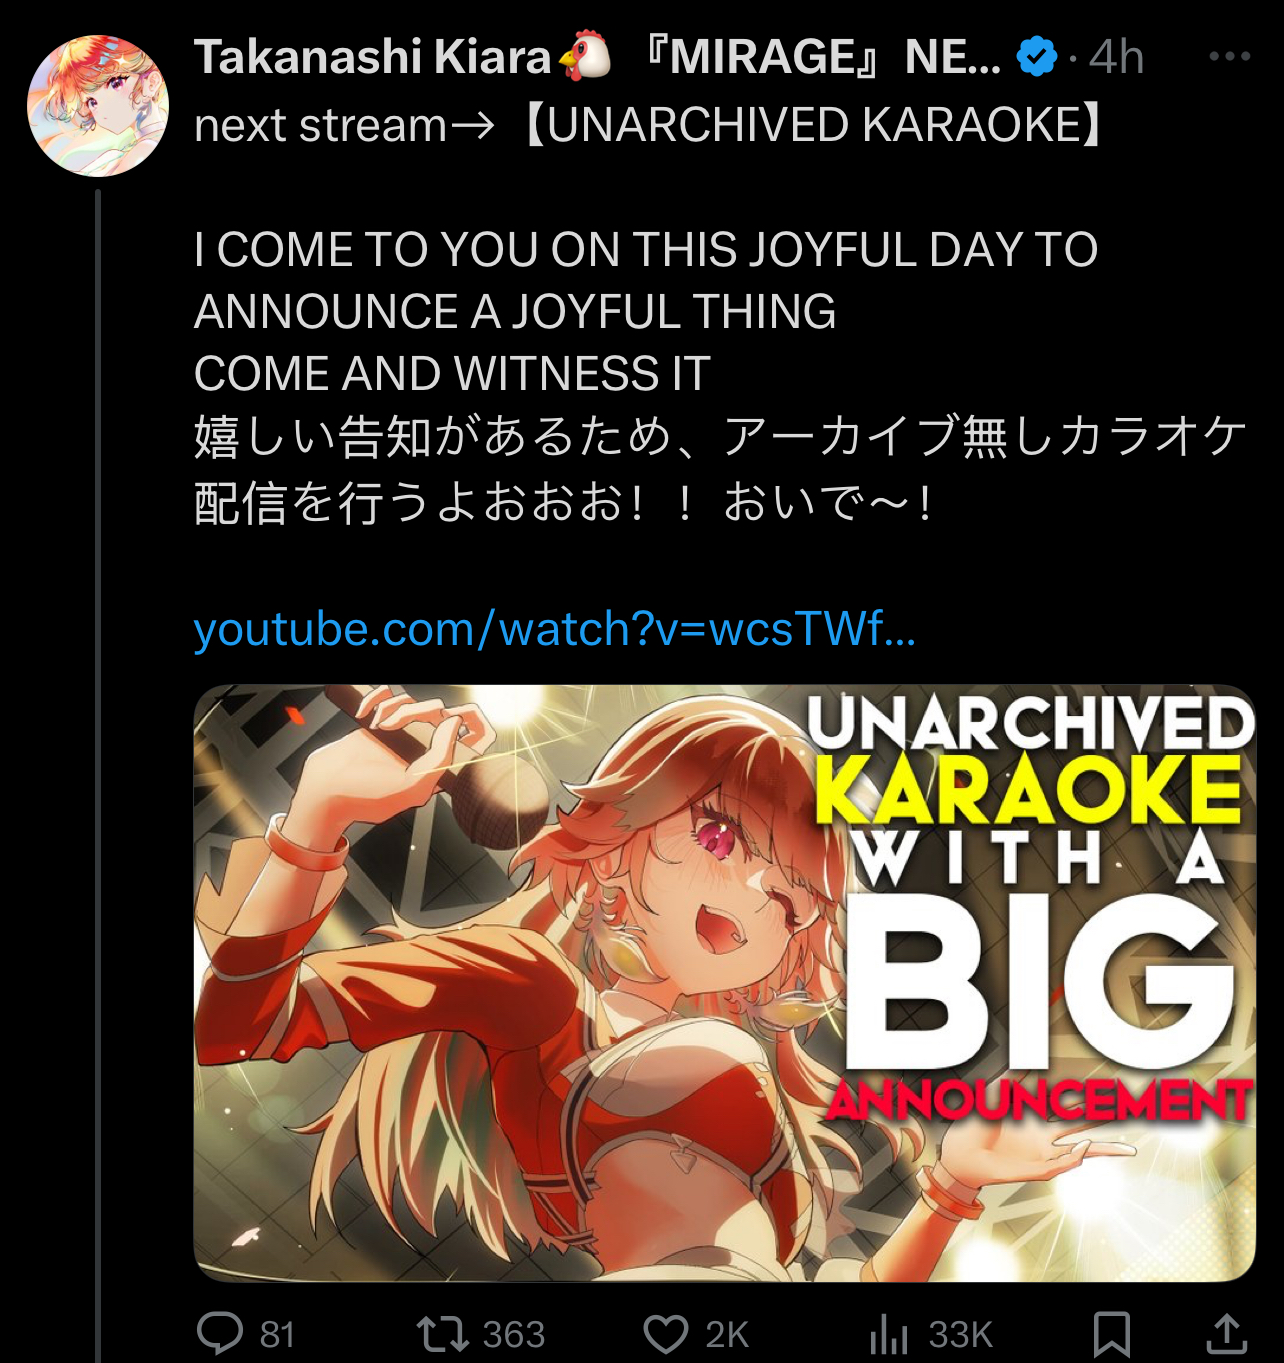Bookmark this post
Viewport: 1284px width, 1363px height.
point(1112,1334)
